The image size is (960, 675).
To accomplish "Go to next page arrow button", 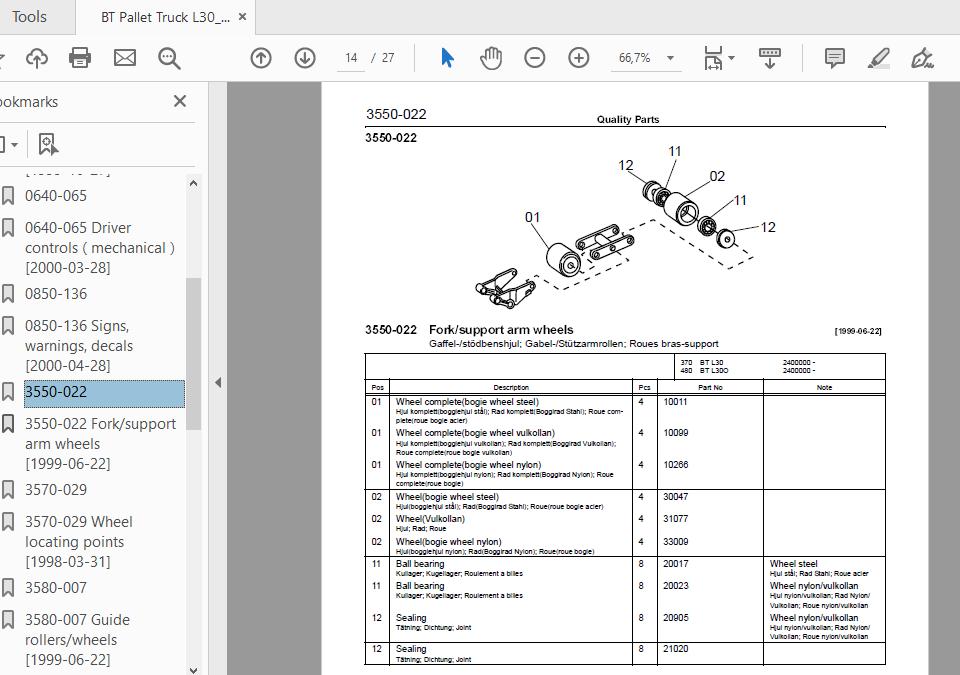I will (x=305, y=58).
